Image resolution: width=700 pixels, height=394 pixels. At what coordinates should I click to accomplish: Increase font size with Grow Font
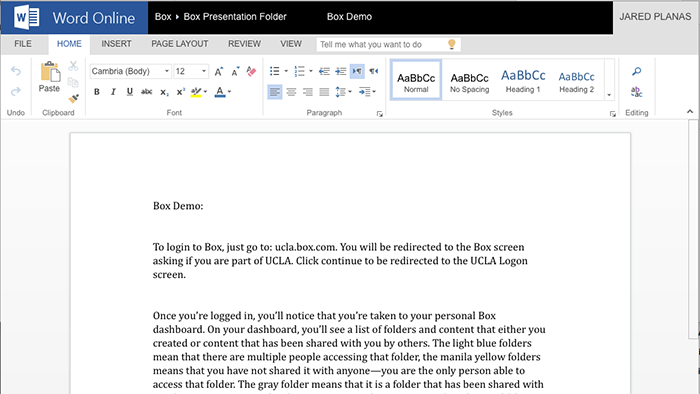pyautogui.click(x=218, y=71)
